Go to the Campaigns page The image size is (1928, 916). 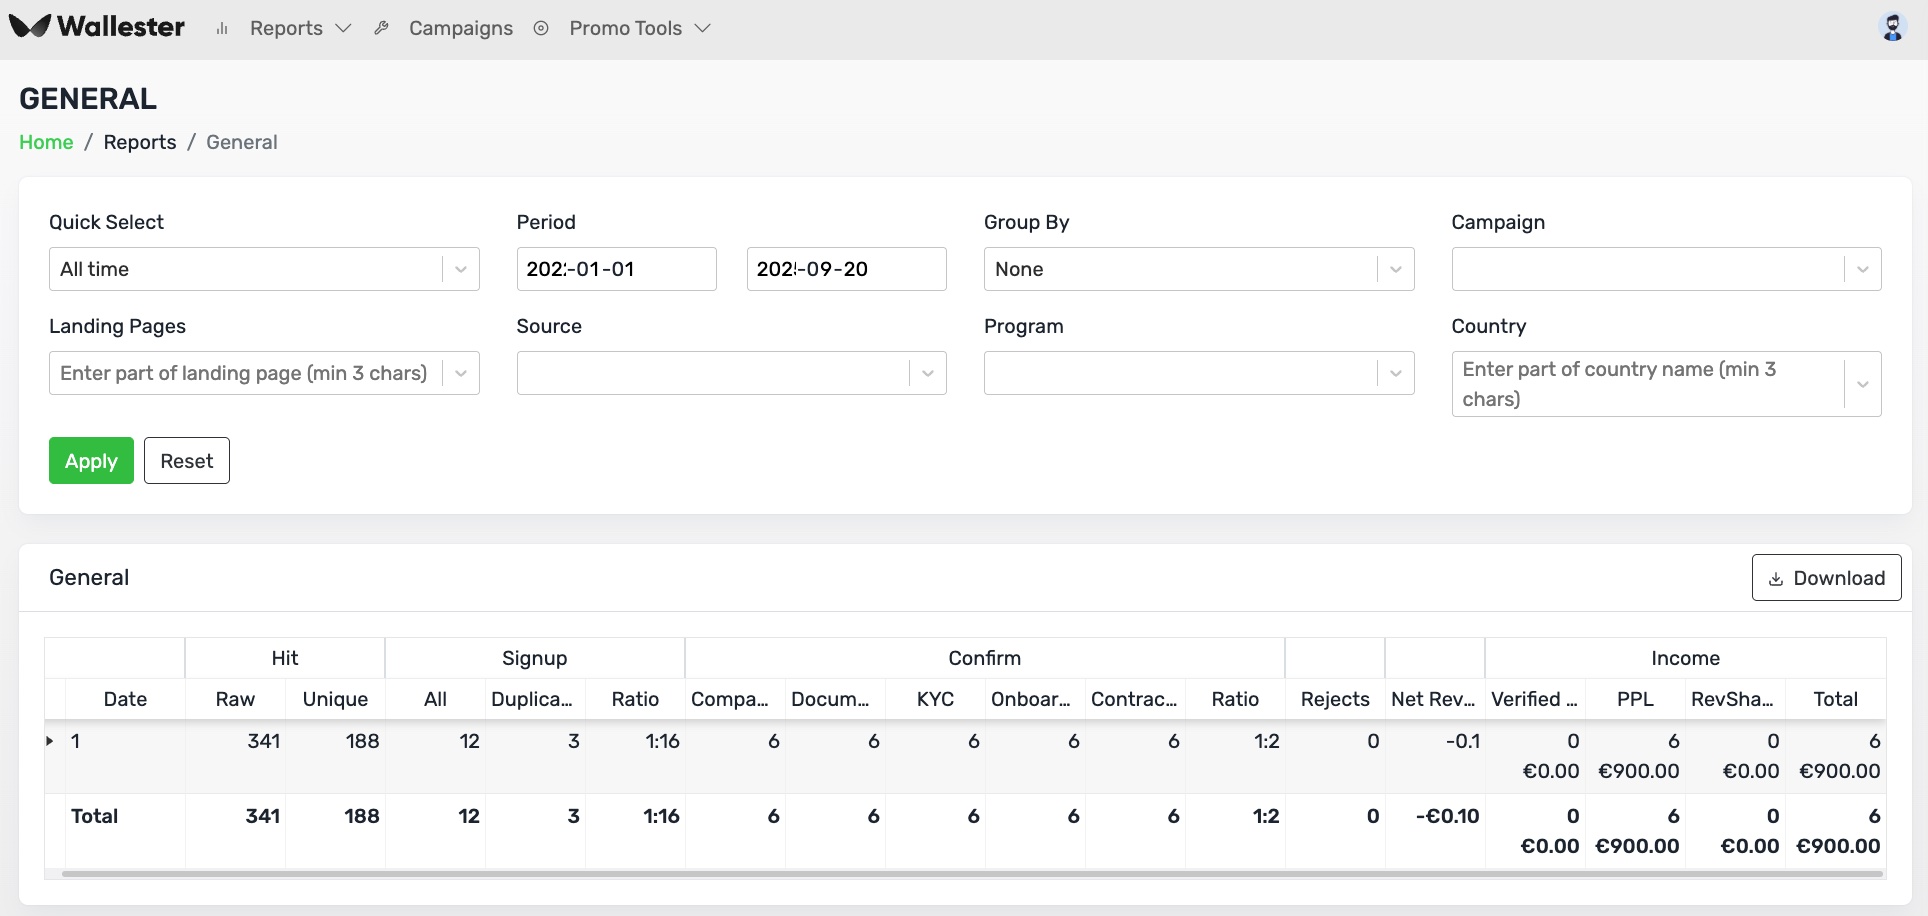tap(460, 28)
